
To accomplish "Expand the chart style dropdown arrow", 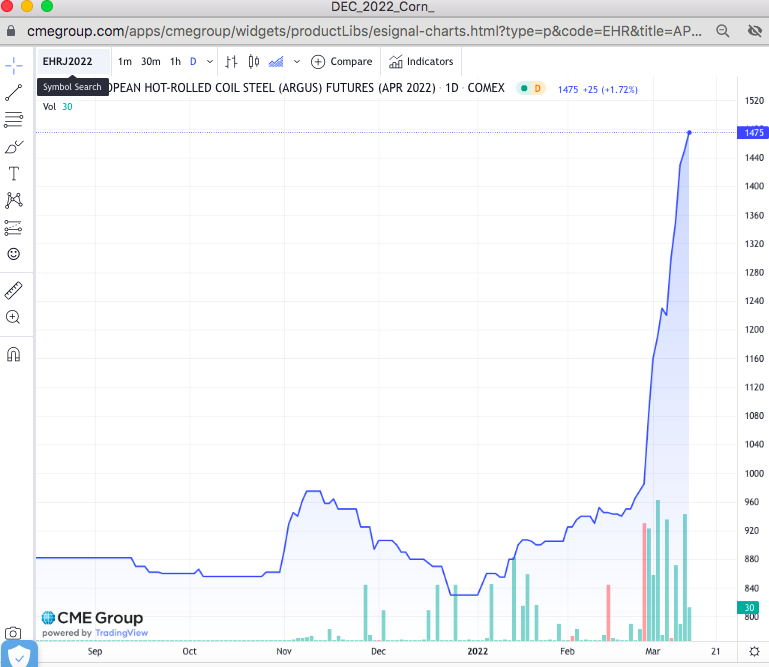I will (x=296, y=62).
